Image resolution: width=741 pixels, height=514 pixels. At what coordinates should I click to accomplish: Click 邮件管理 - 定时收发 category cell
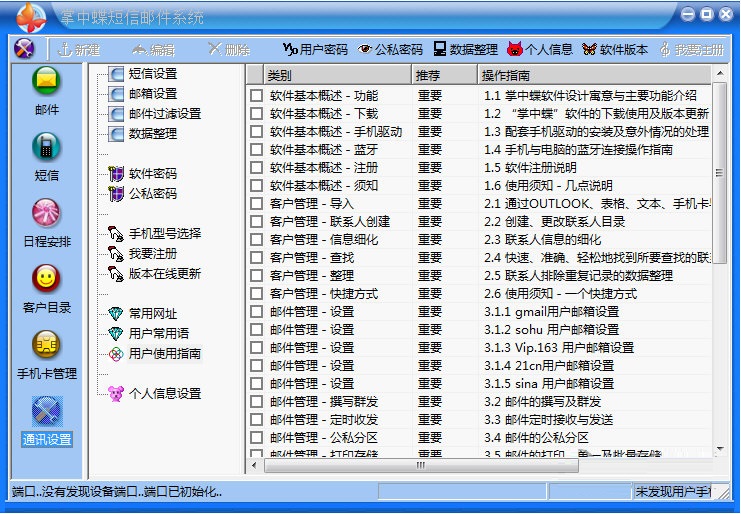[x=324, y=420]
